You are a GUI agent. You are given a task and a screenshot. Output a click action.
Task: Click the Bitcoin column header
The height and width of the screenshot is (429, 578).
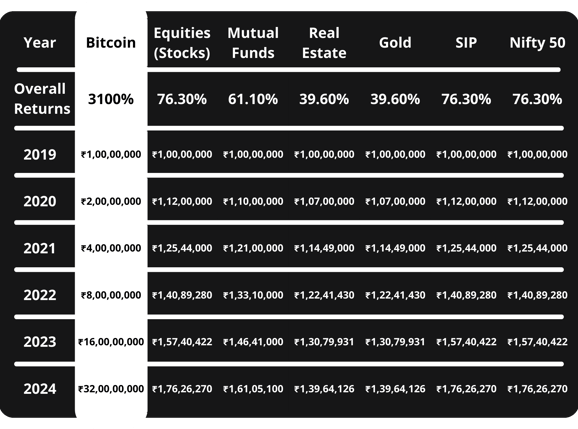111,43
